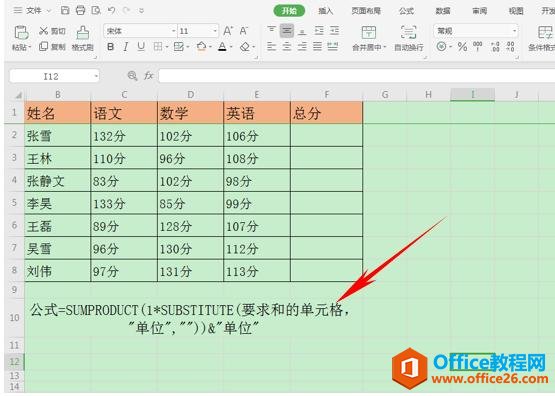The image size is (555, 396).
Task: Switch to the 数据 (Data) tab
Action: click(443, 11)
